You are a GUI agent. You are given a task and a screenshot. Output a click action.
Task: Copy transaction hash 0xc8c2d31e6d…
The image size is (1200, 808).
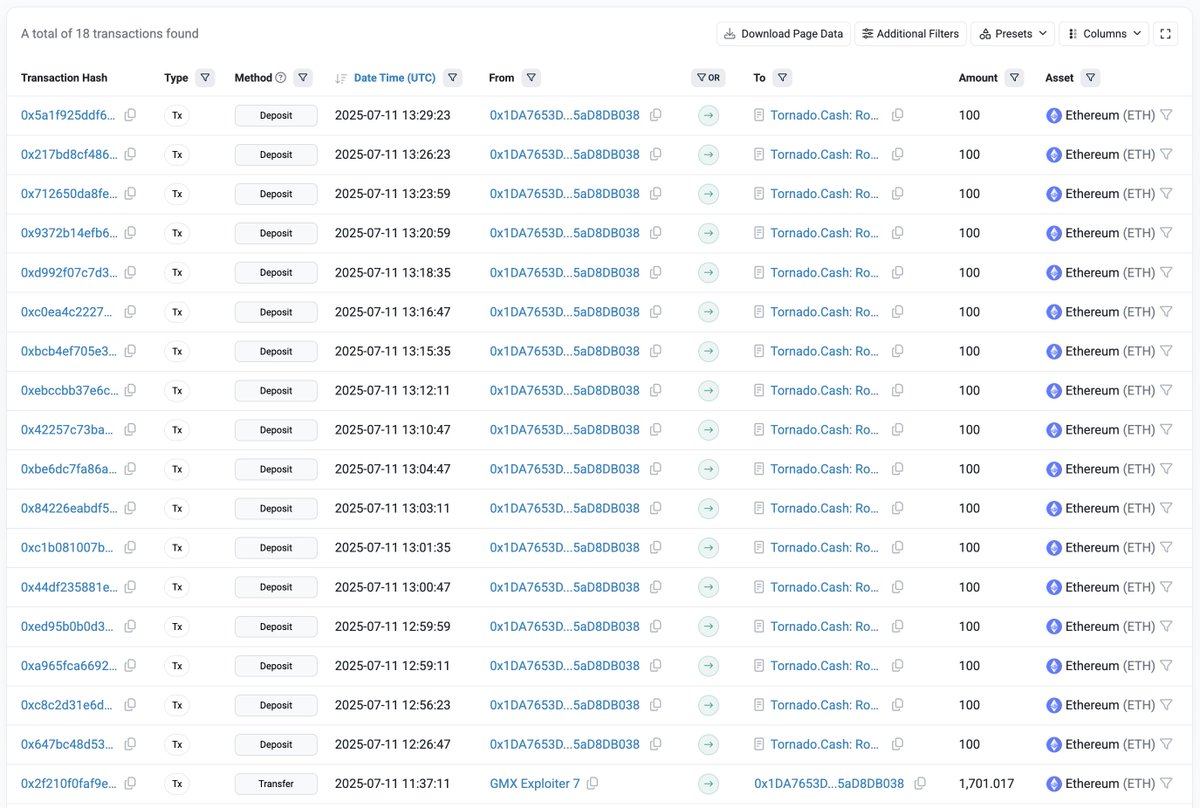[130, 705]
